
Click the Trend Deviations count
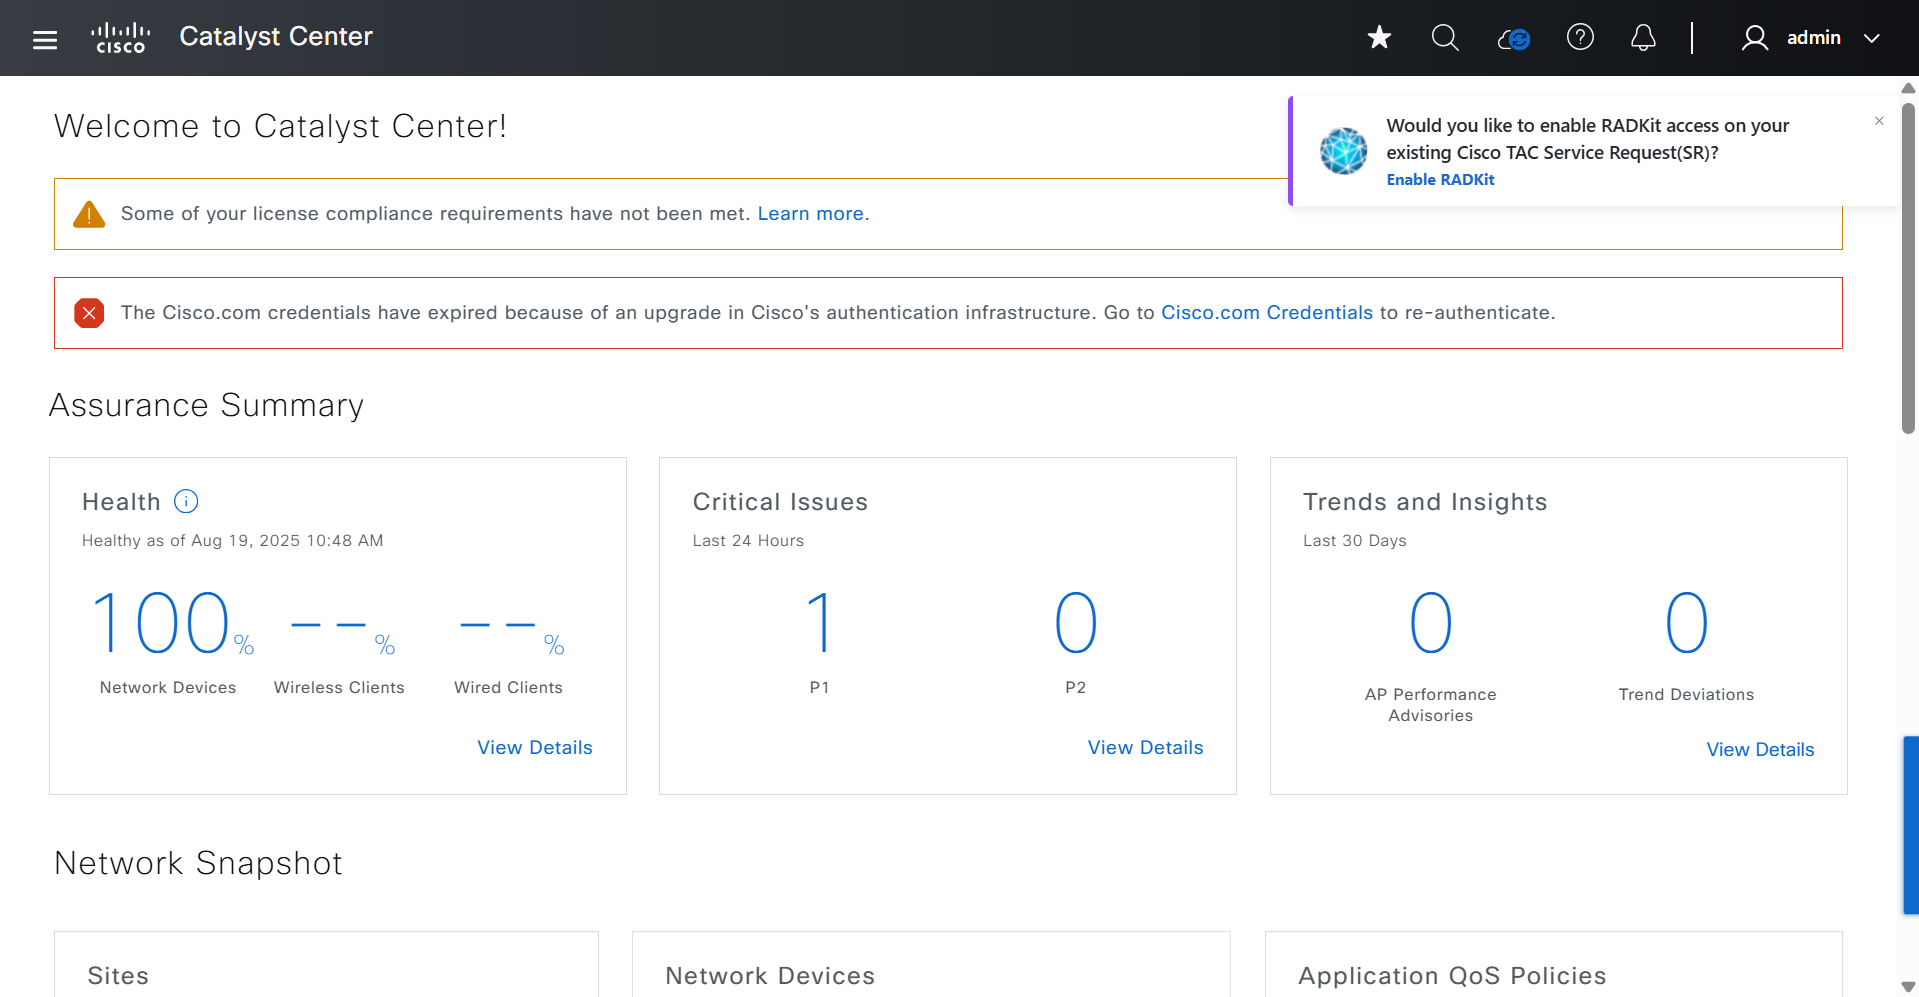pyautogui.click(x=1687, y=623)
